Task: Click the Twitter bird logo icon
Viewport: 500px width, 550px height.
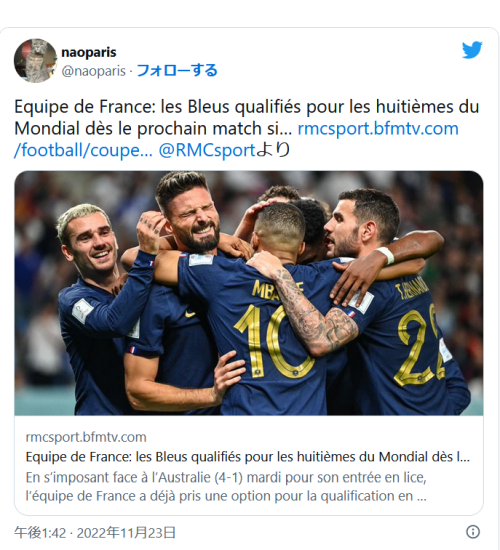Action: click(472, 50)
